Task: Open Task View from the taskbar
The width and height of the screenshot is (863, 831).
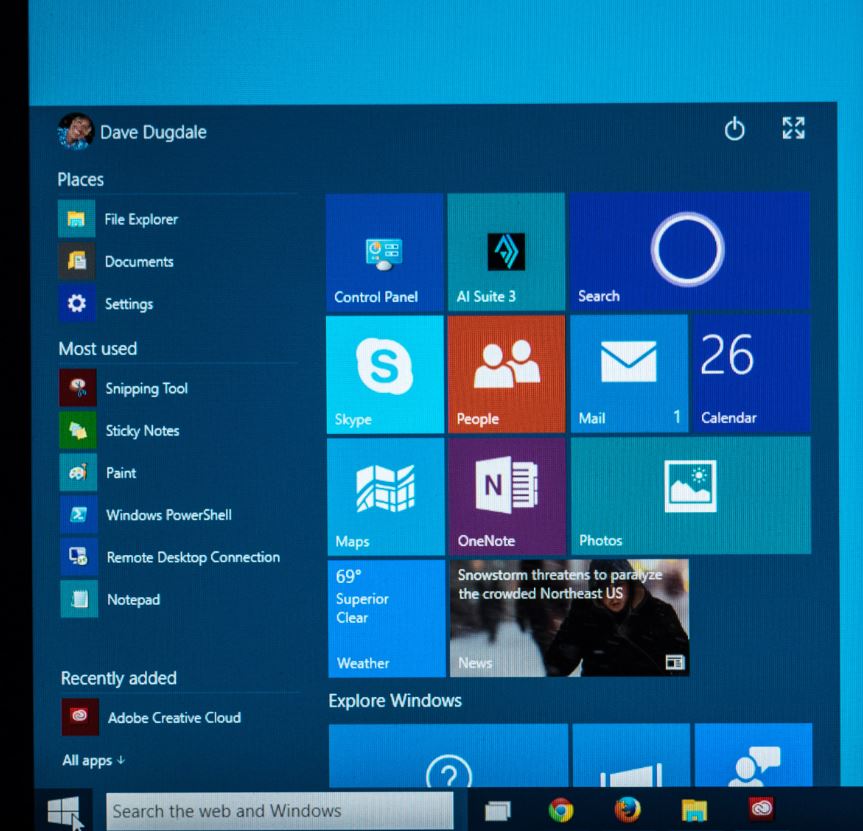Action: pos(498,810)
